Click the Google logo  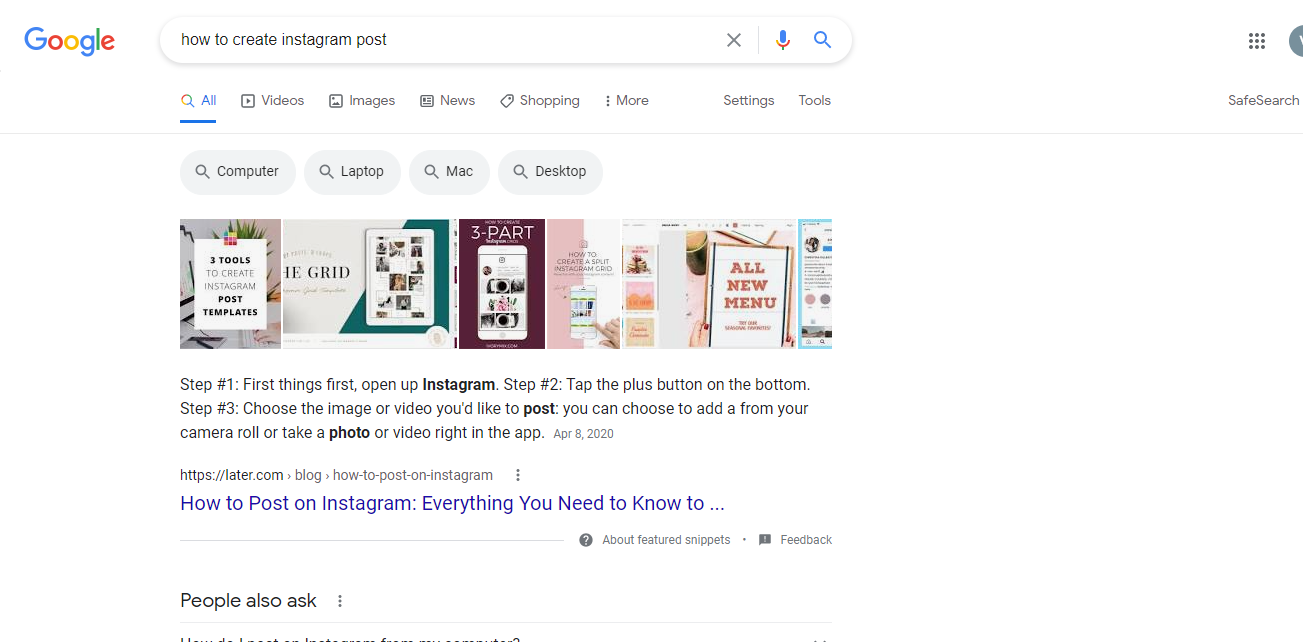tap(70, 40)
